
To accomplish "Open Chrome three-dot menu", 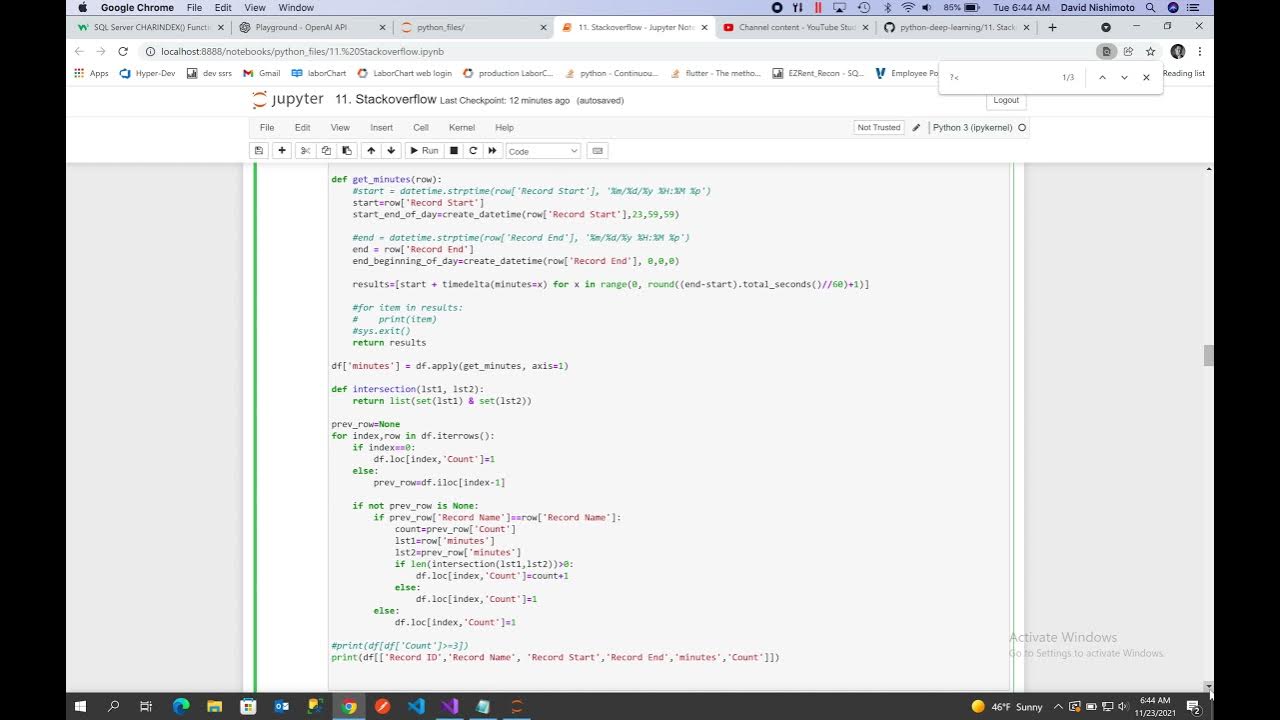I will coord(1199,51).
